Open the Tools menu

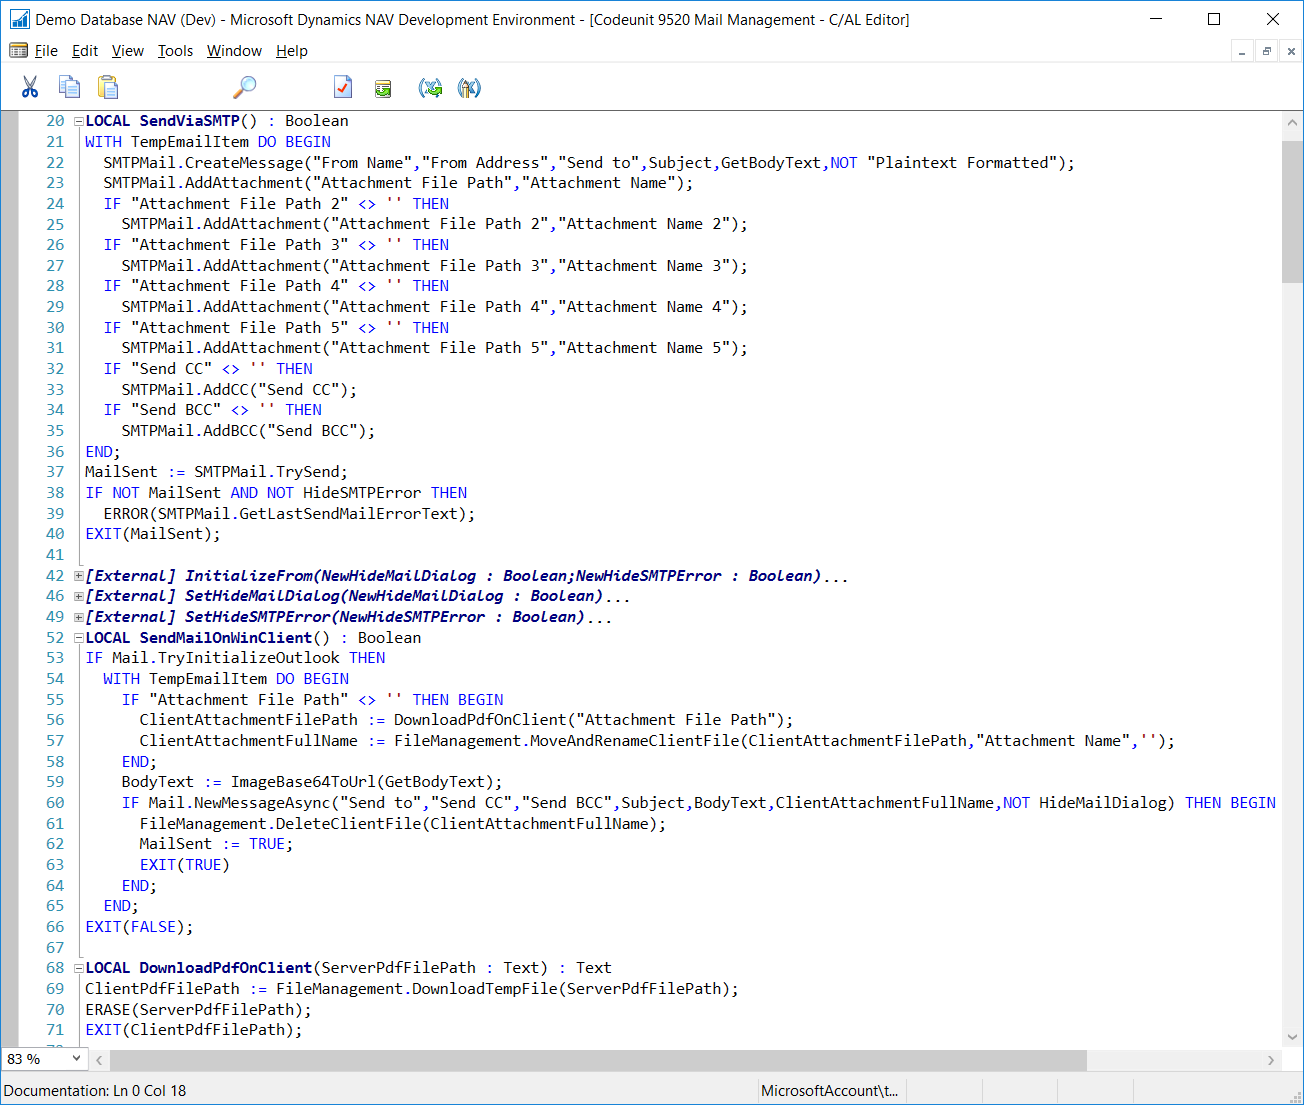point(175,51)
